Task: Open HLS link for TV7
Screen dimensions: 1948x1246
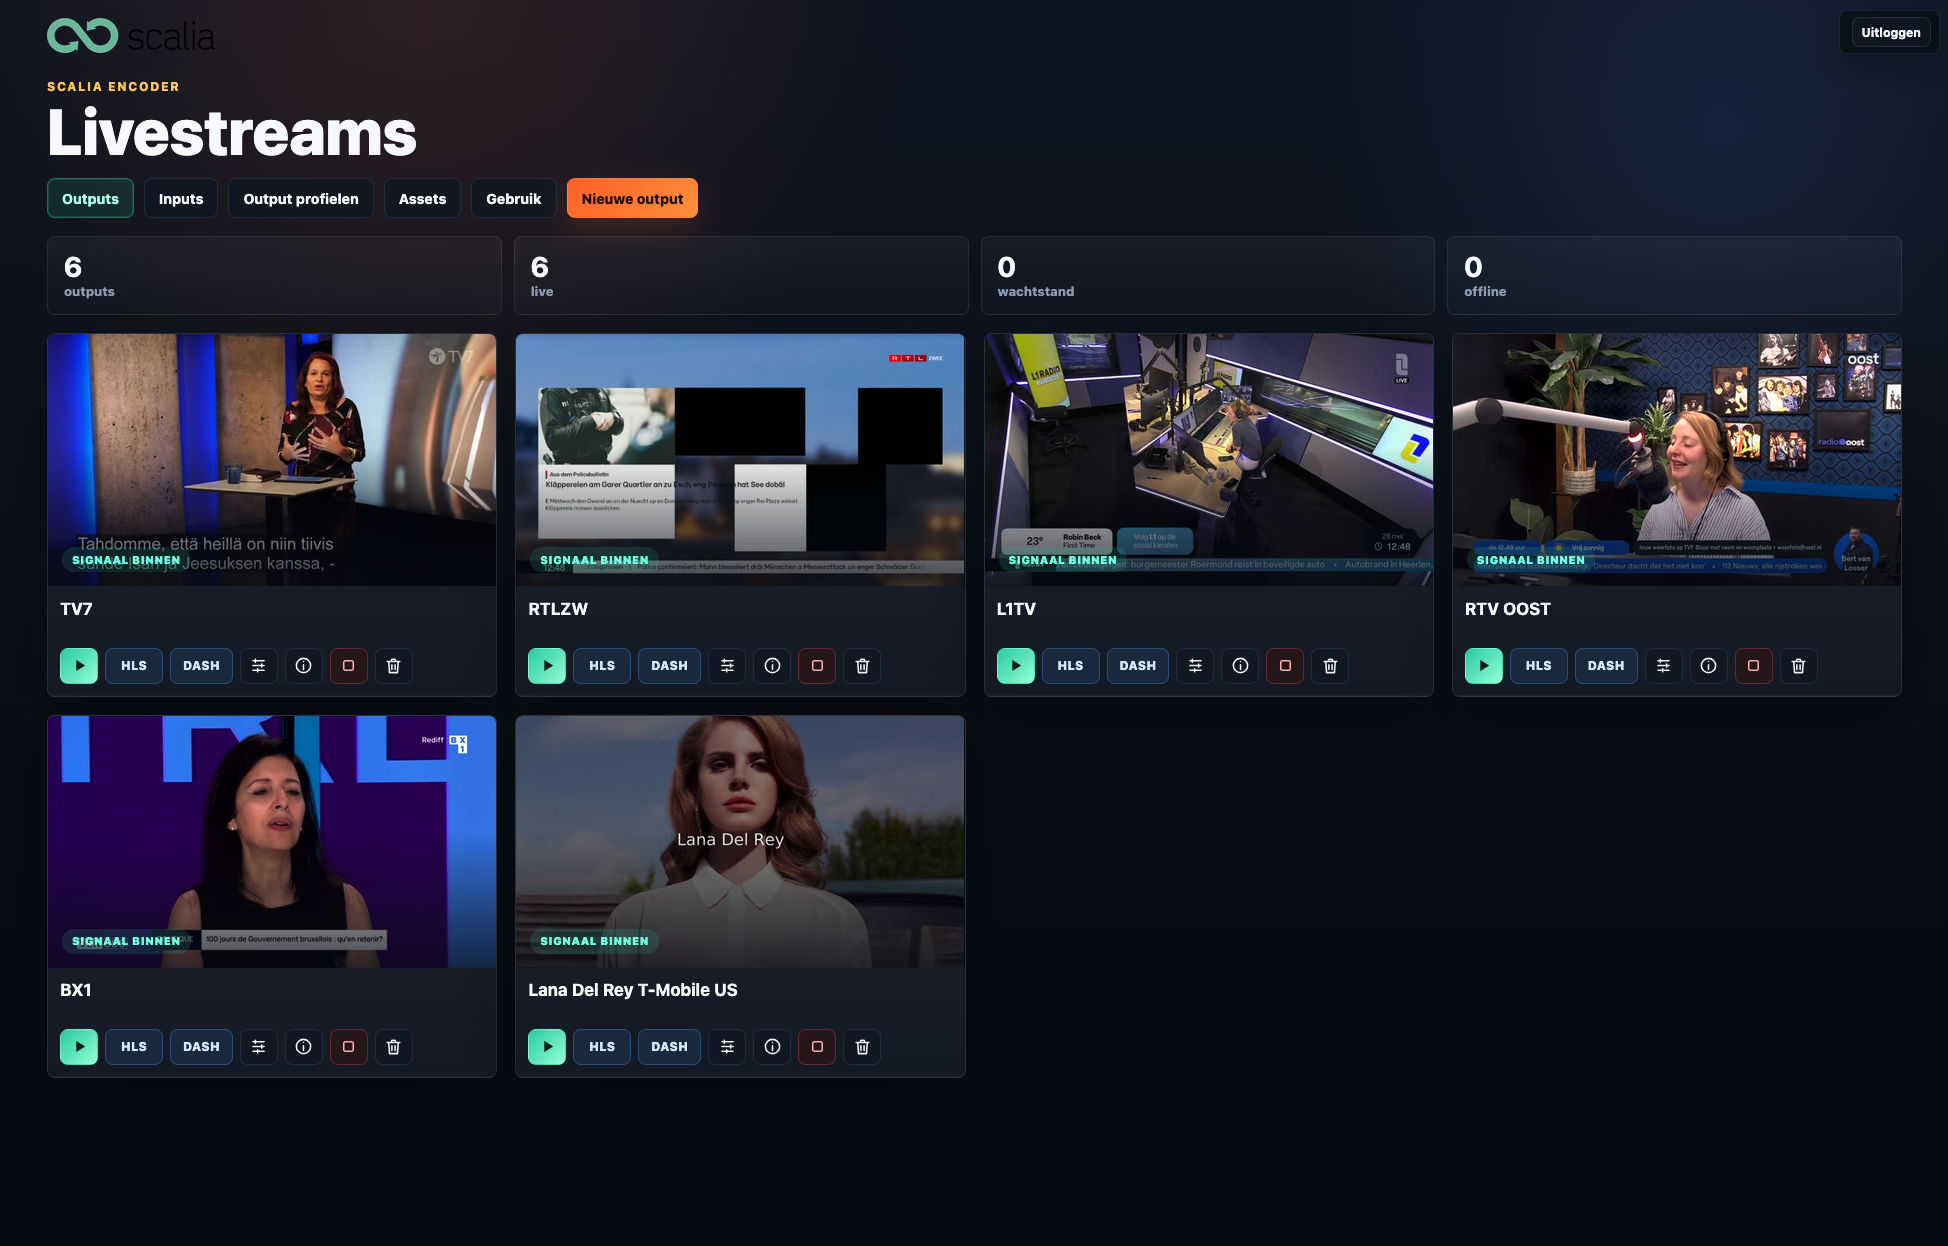Action: click(134, 666)
